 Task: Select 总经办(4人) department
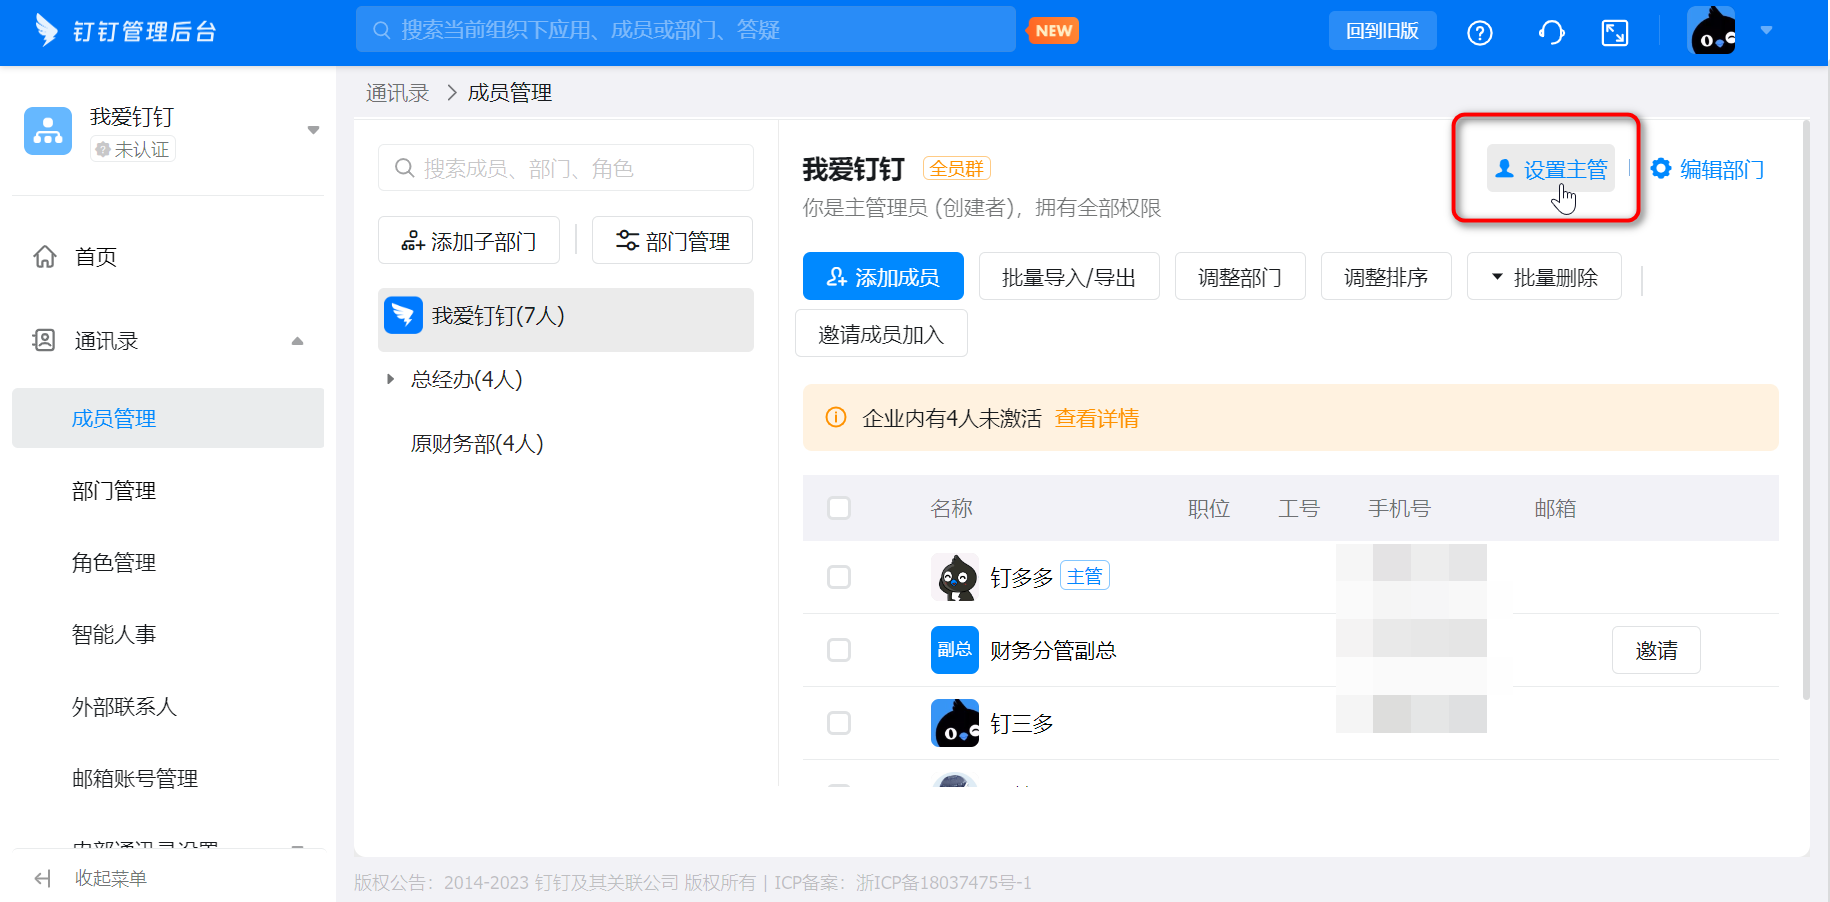click(x=467, y=379)
